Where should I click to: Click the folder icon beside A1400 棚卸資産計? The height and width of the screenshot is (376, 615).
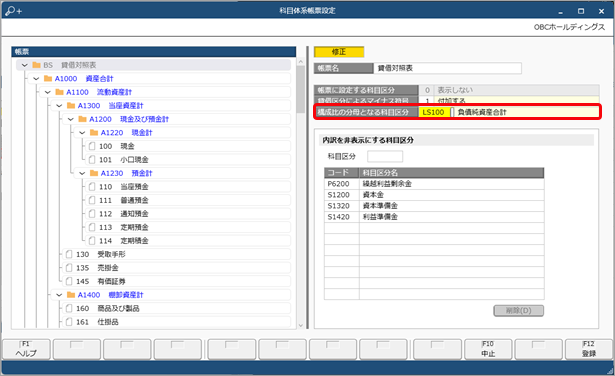click(71, 295)
